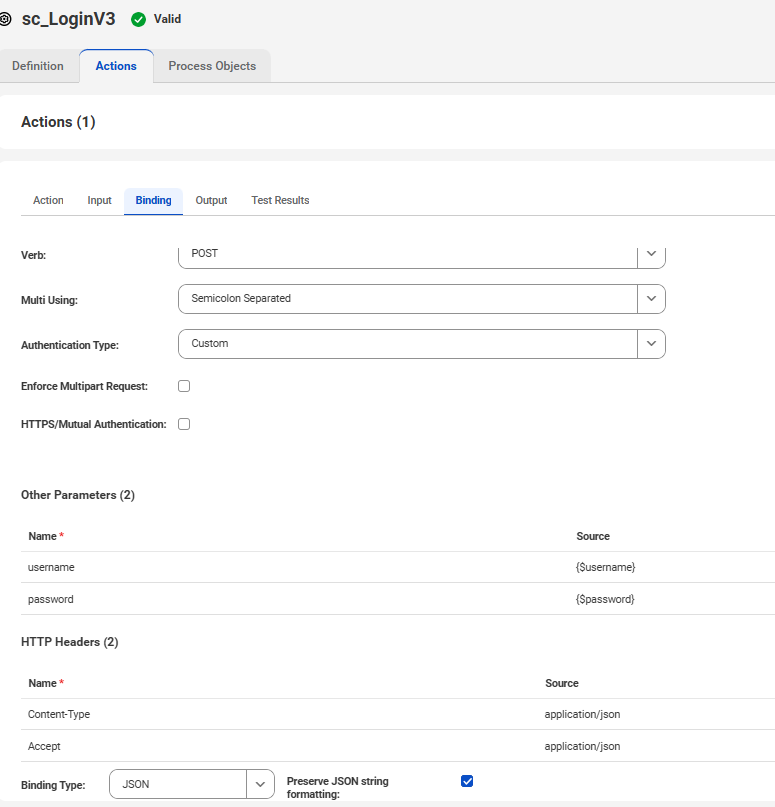Click the username parameter name cell
Viewport: 775px width, 807px height.
coord(51,567)
